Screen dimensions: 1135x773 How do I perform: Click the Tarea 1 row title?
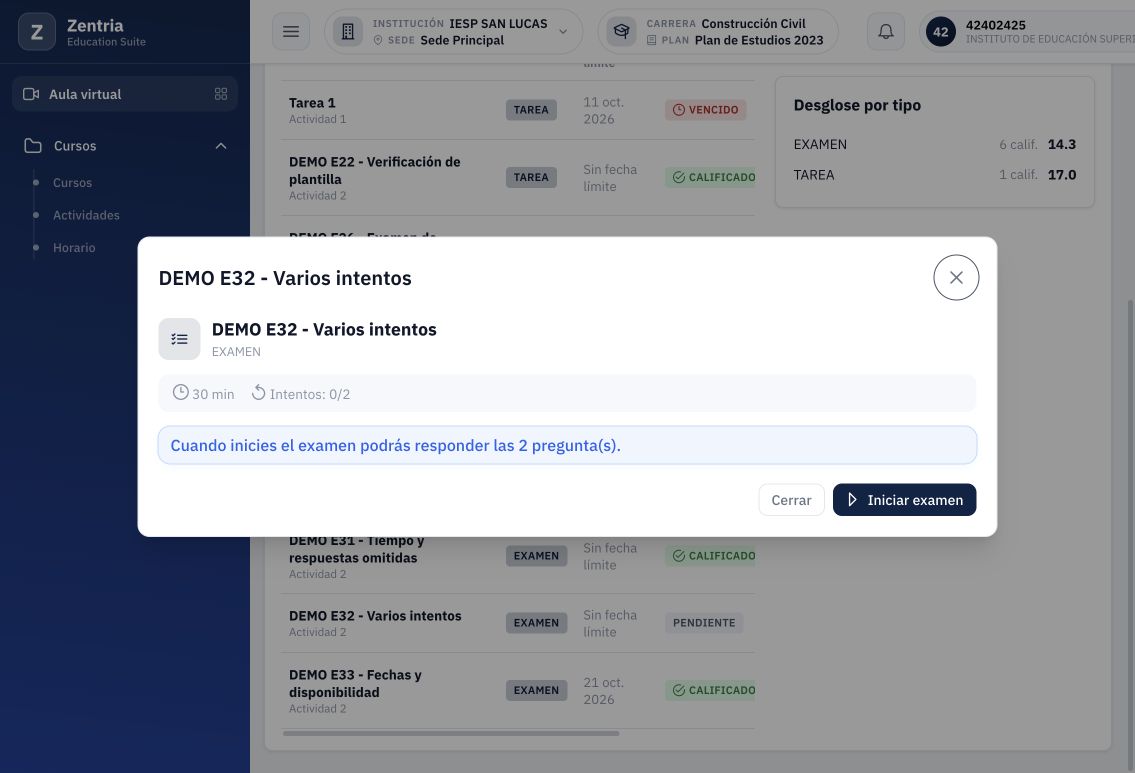(312, 103)
